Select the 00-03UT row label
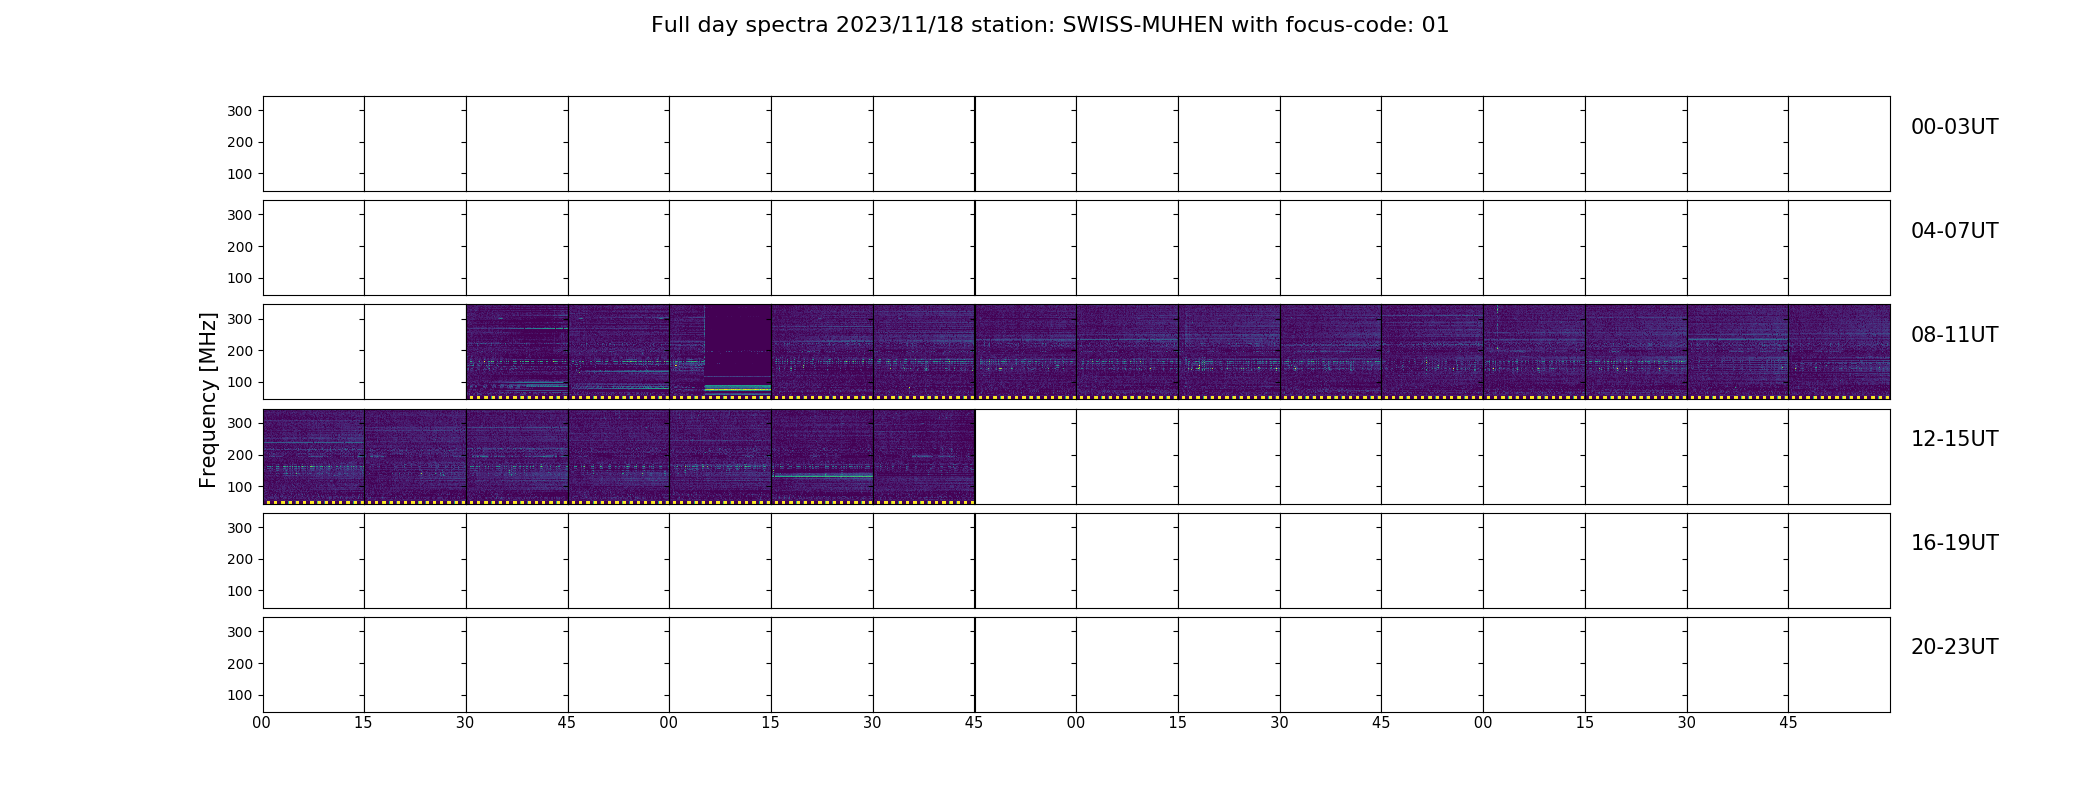Viewport: 2100px width, 800px height. pos(1954,127)
